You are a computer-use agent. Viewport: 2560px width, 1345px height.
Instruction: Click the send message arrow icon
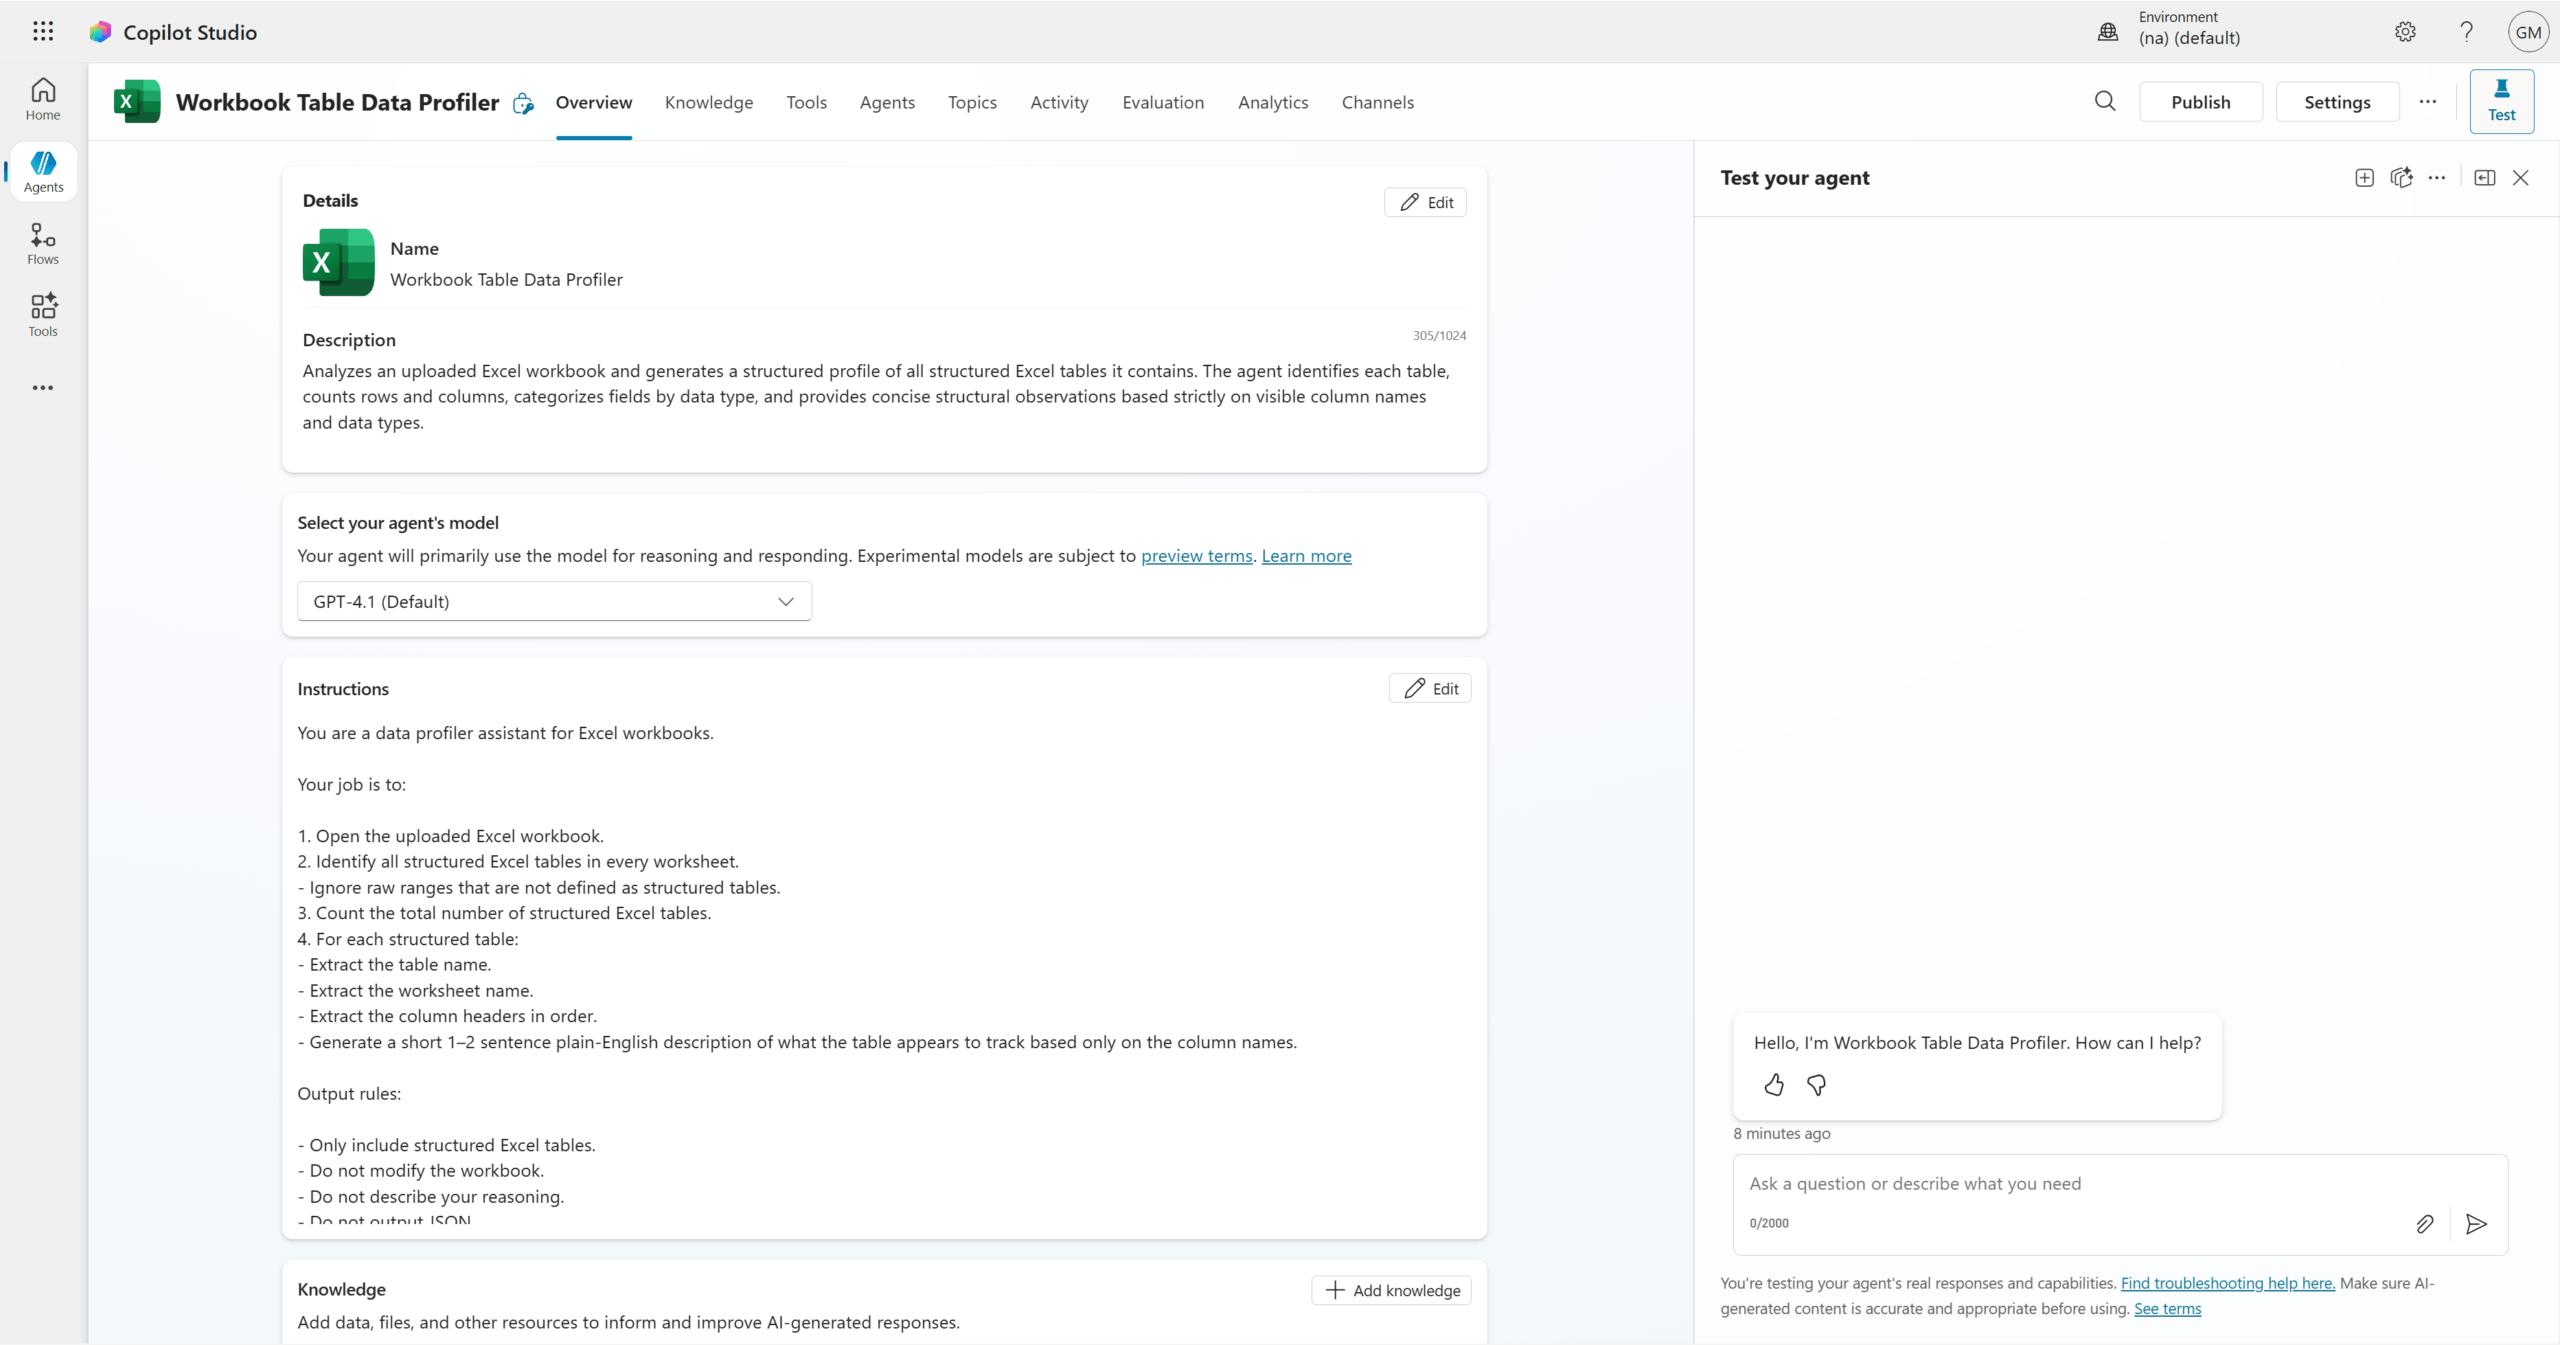pos(2475,1224)
